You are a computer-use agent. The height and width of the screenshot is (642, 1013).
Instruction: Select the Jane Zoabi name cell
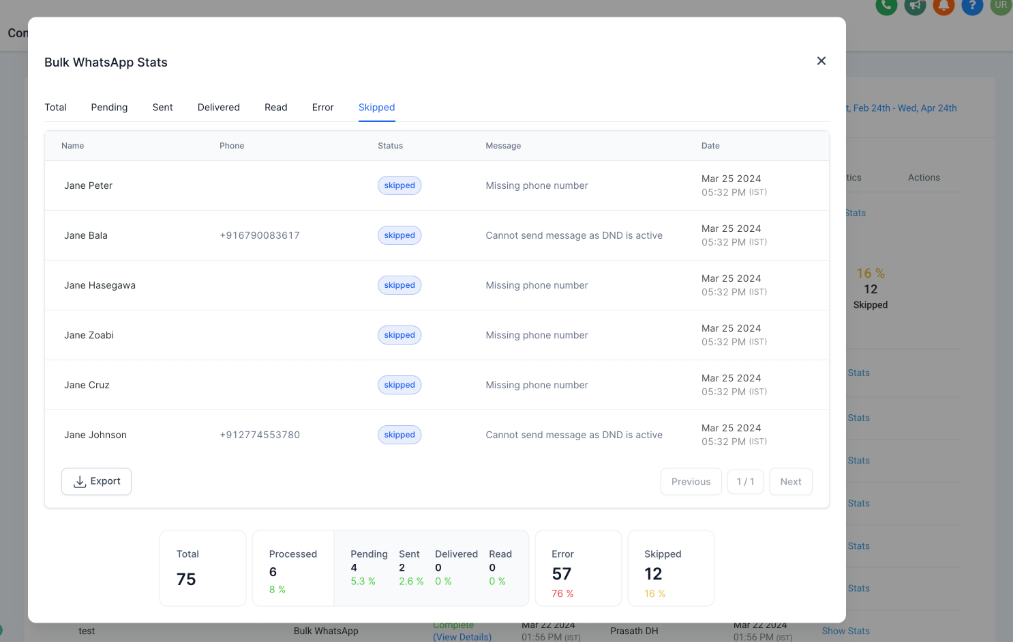click(89, 335)
